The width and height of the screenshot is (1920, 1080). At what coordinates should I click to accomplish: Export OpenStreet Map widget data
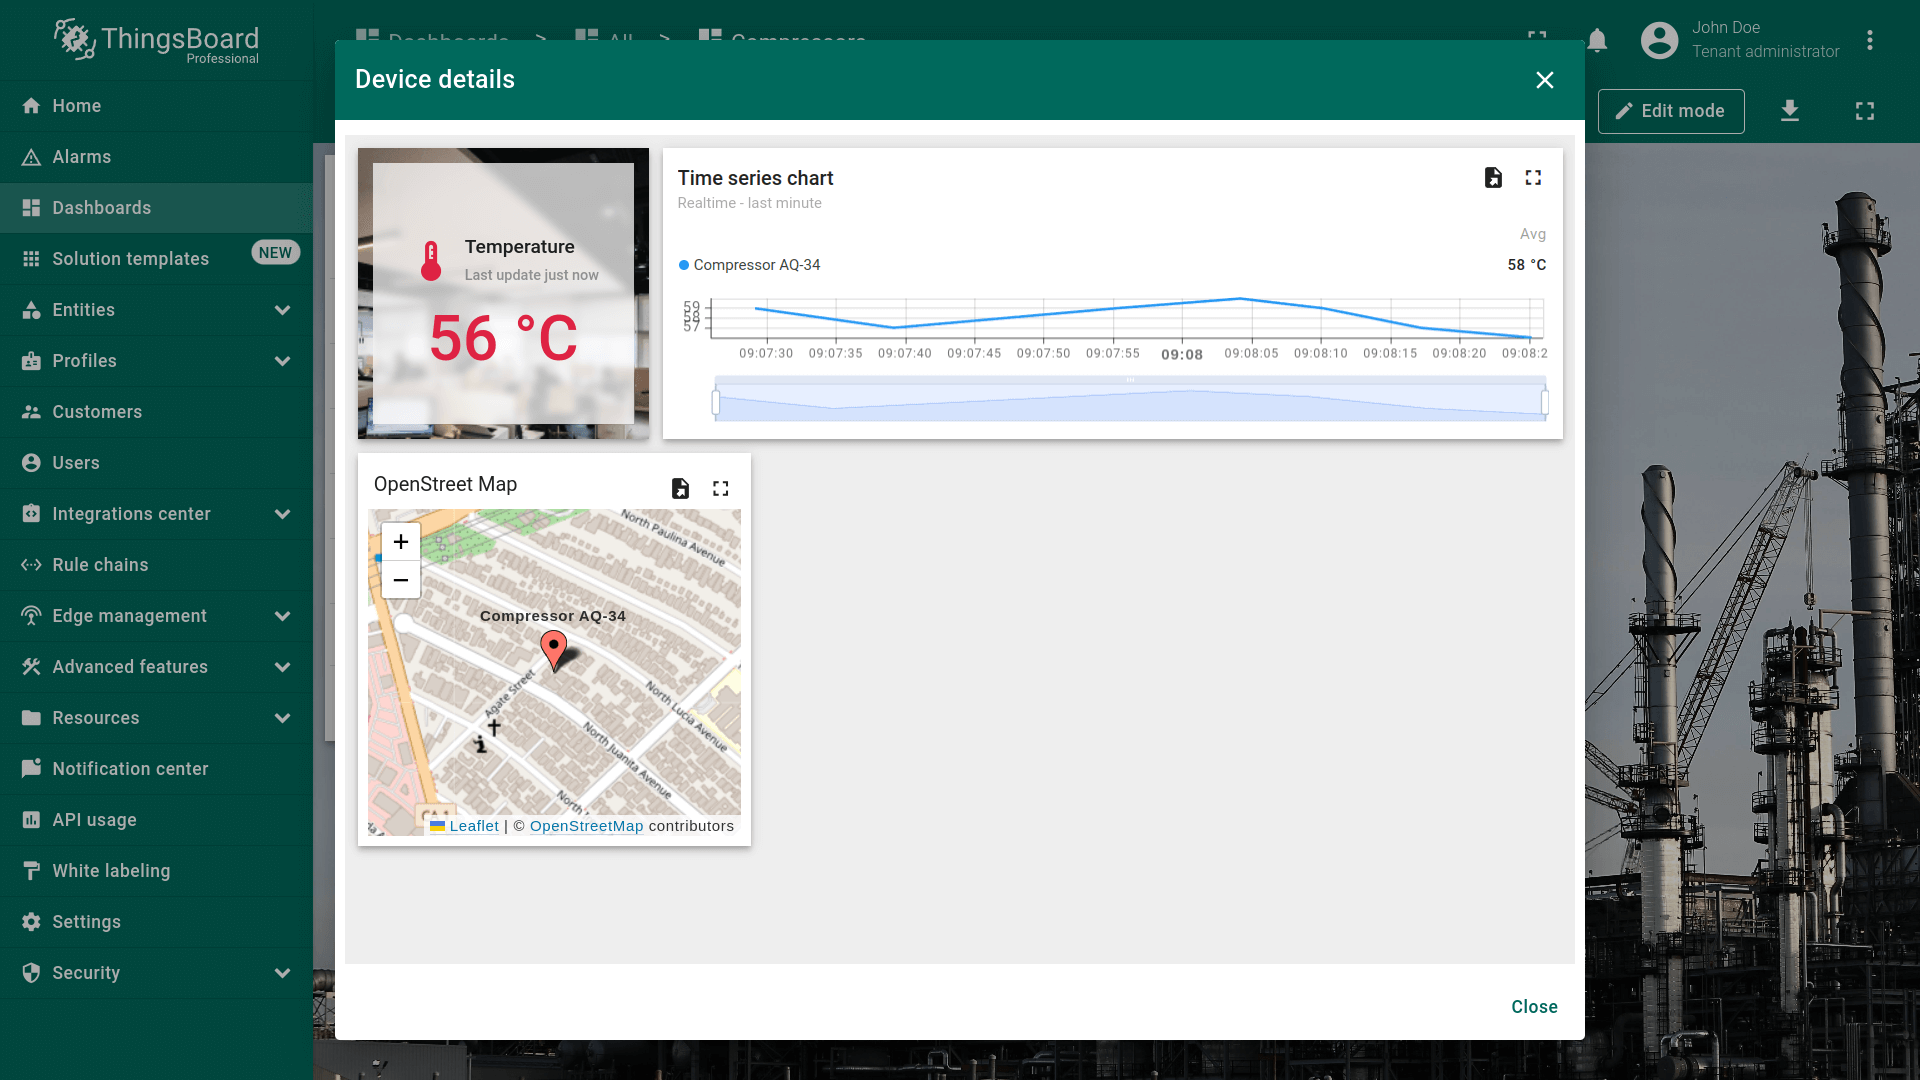coord(680,488)
